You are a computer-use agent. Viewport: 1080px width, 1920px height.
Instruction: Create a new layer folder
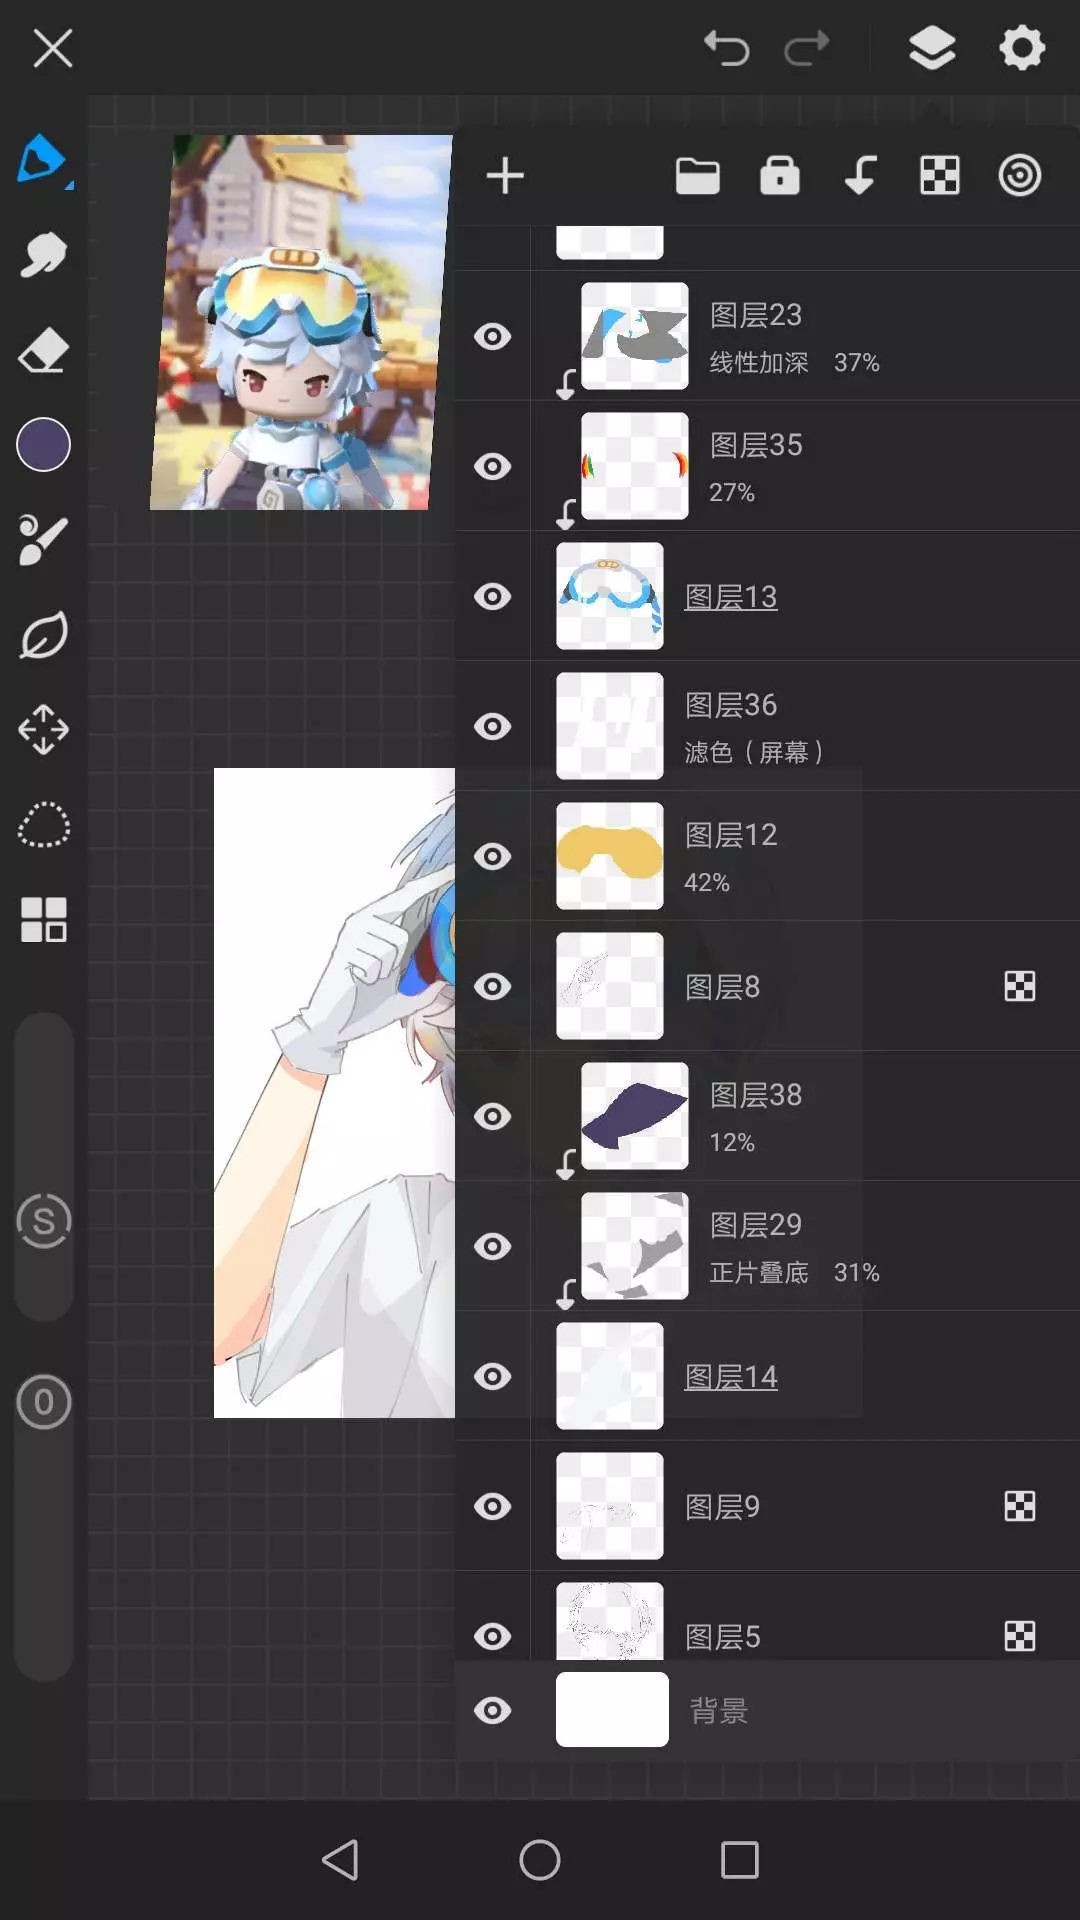[698, 176]
